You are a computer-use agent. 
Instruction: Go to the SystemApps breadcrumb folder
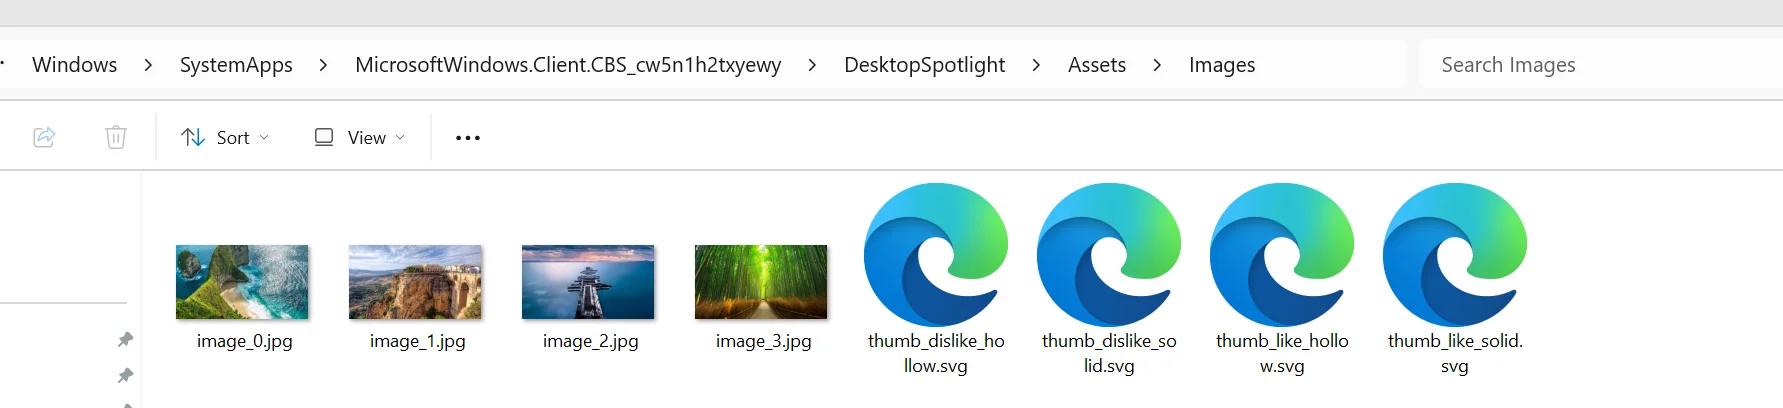(236, 65)
